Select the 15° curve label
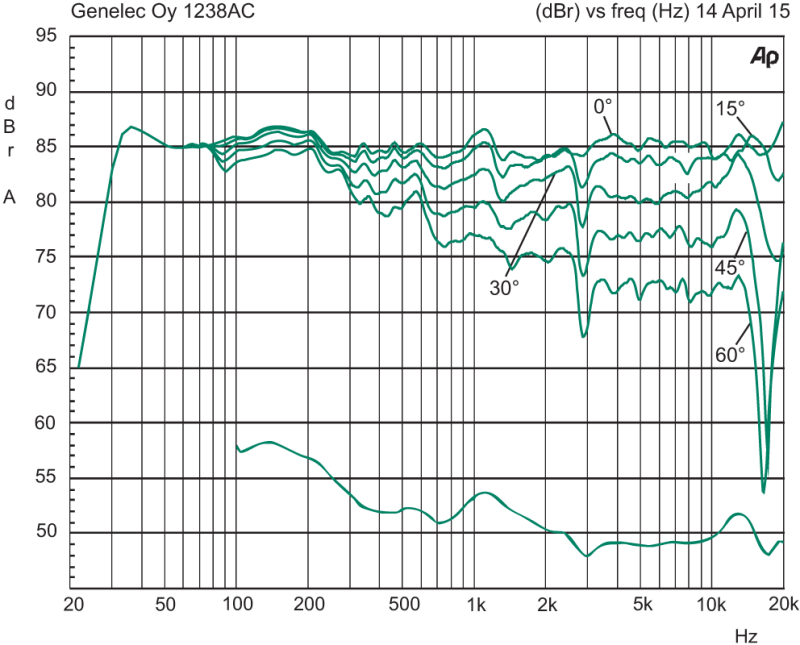Screen dimensions: 800x645 click(730, 109)
